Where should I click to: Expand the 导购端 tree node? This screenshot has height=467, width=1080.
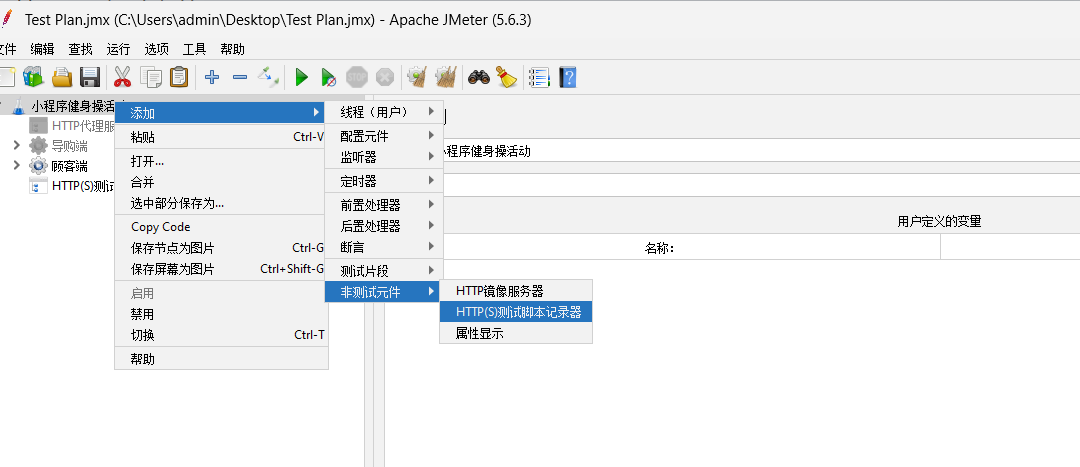[17, 145]
